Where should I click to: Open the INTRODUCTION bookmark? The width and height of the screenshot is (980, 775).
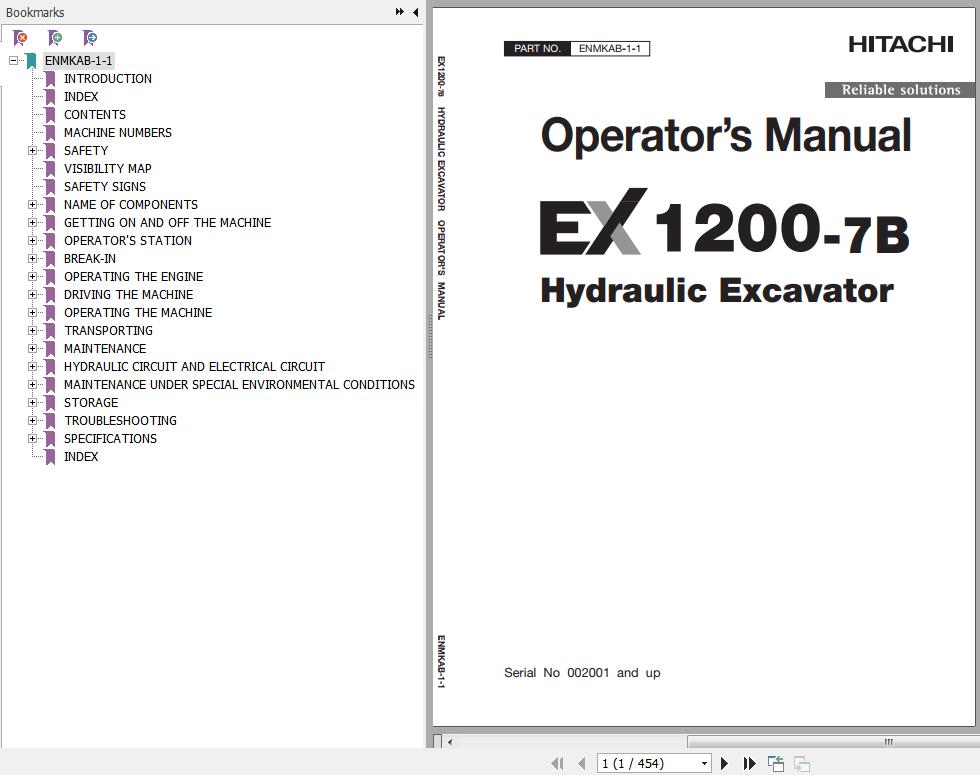click(x=108, y=79)
